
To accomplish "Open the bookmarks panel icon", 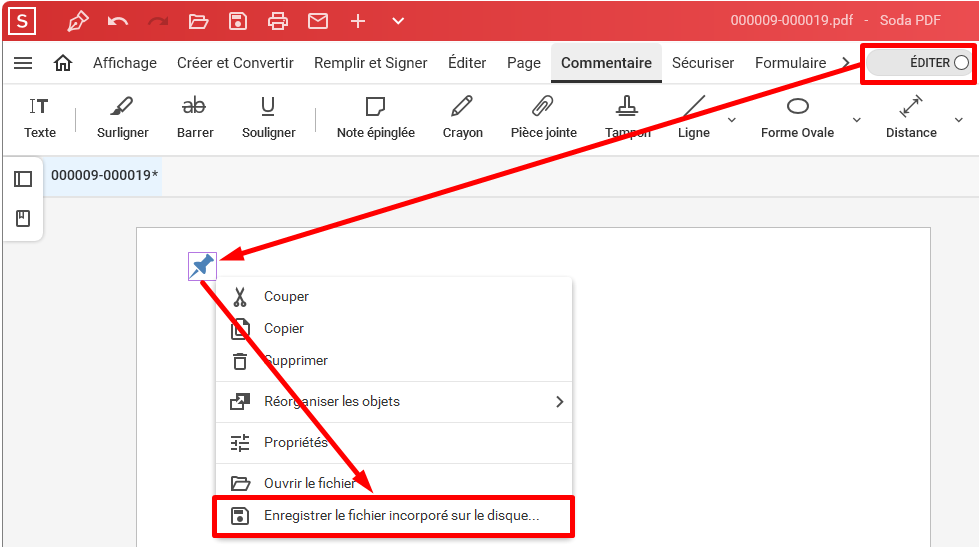I will click(23, 219).
